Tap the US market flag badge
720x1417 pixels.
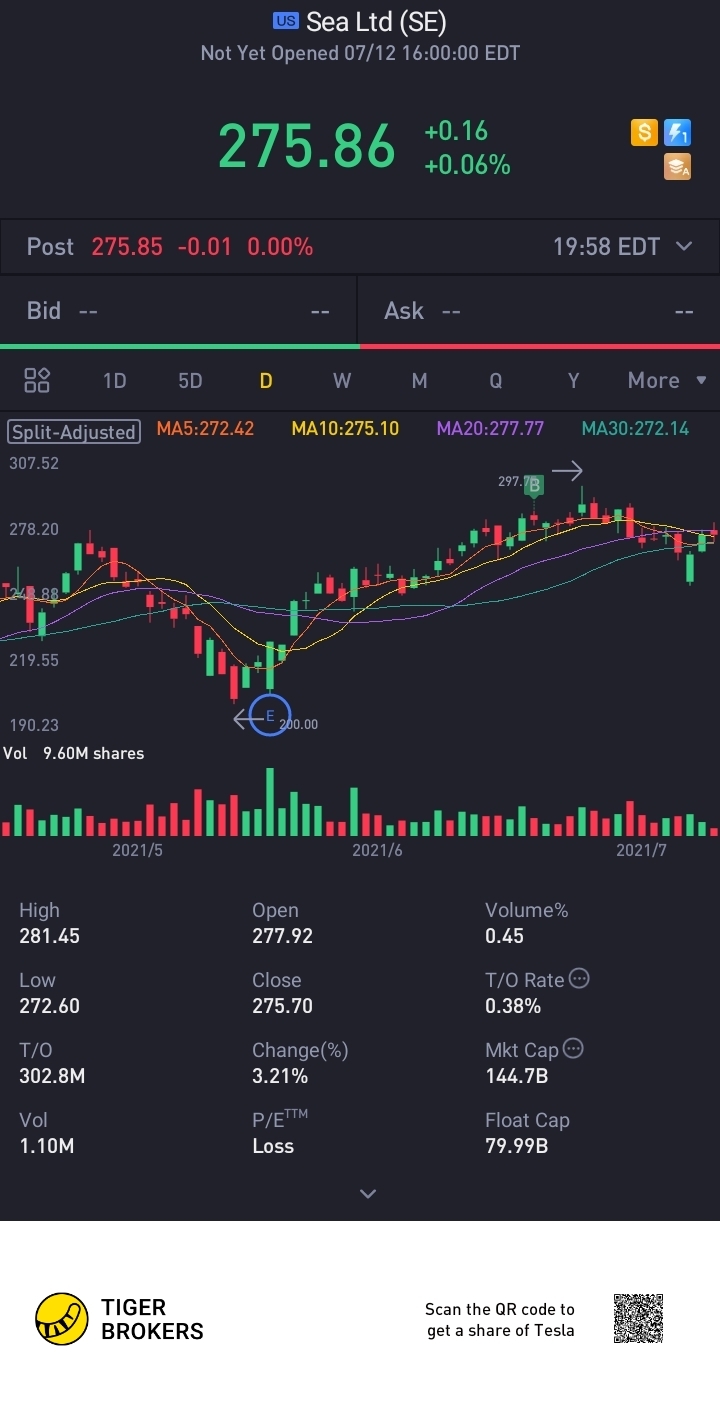pyautogui.click(x=286, y=21)
